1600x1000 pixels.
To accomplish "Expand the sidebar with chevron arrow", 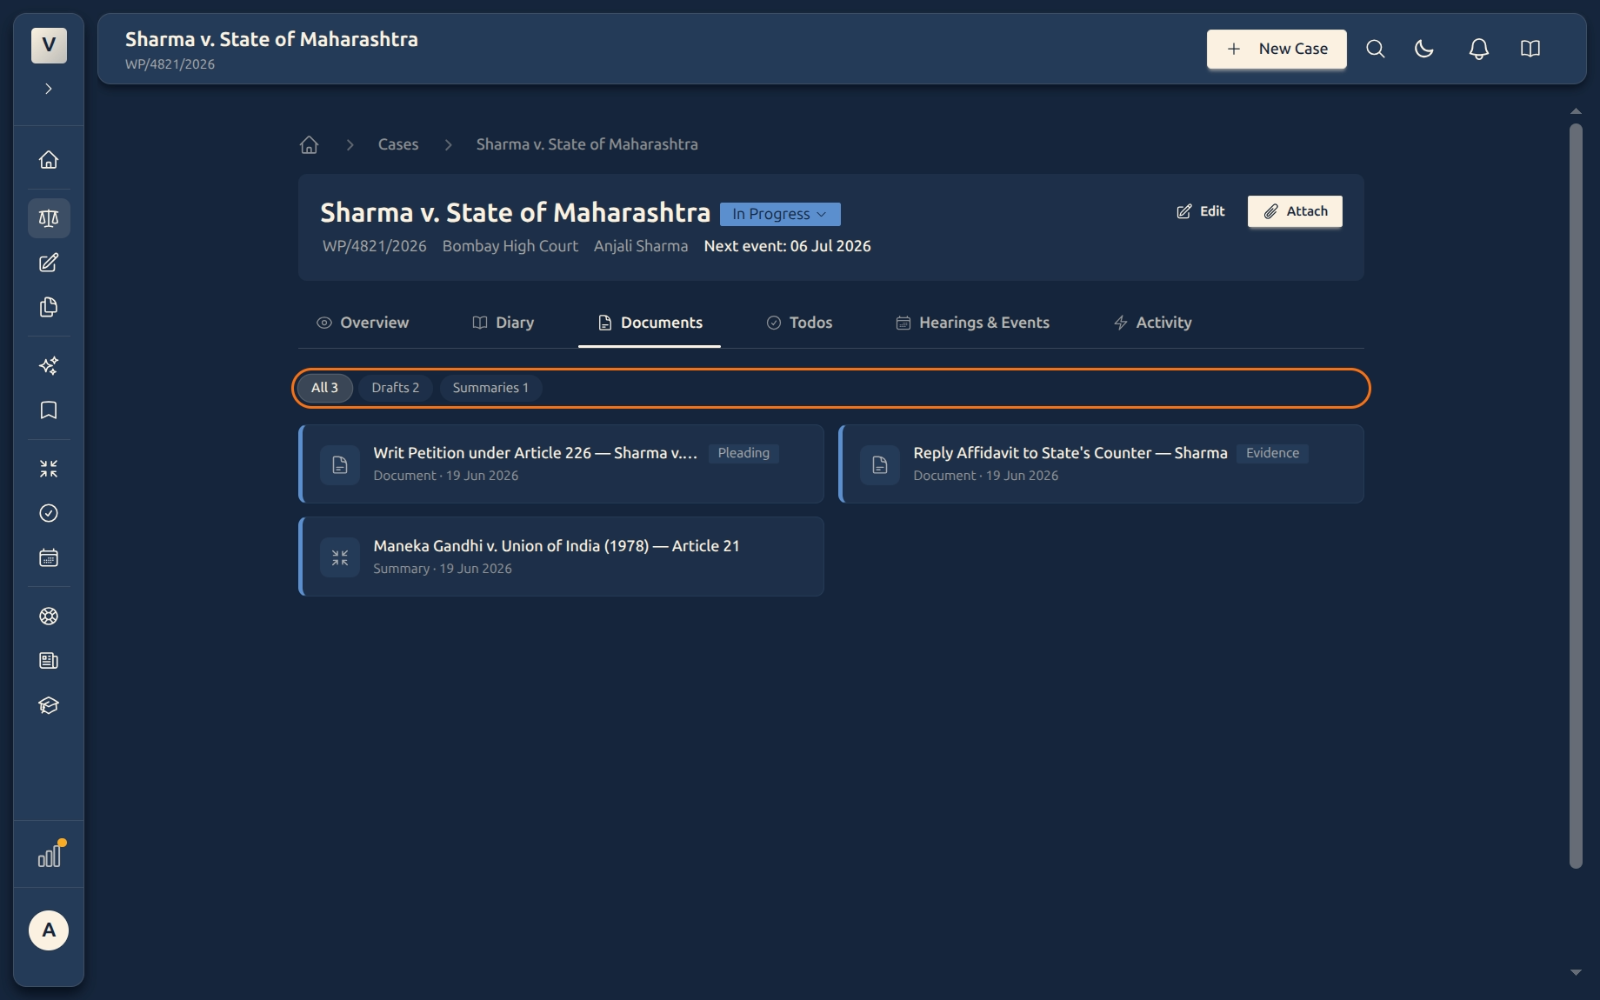I will coord(48,89).
